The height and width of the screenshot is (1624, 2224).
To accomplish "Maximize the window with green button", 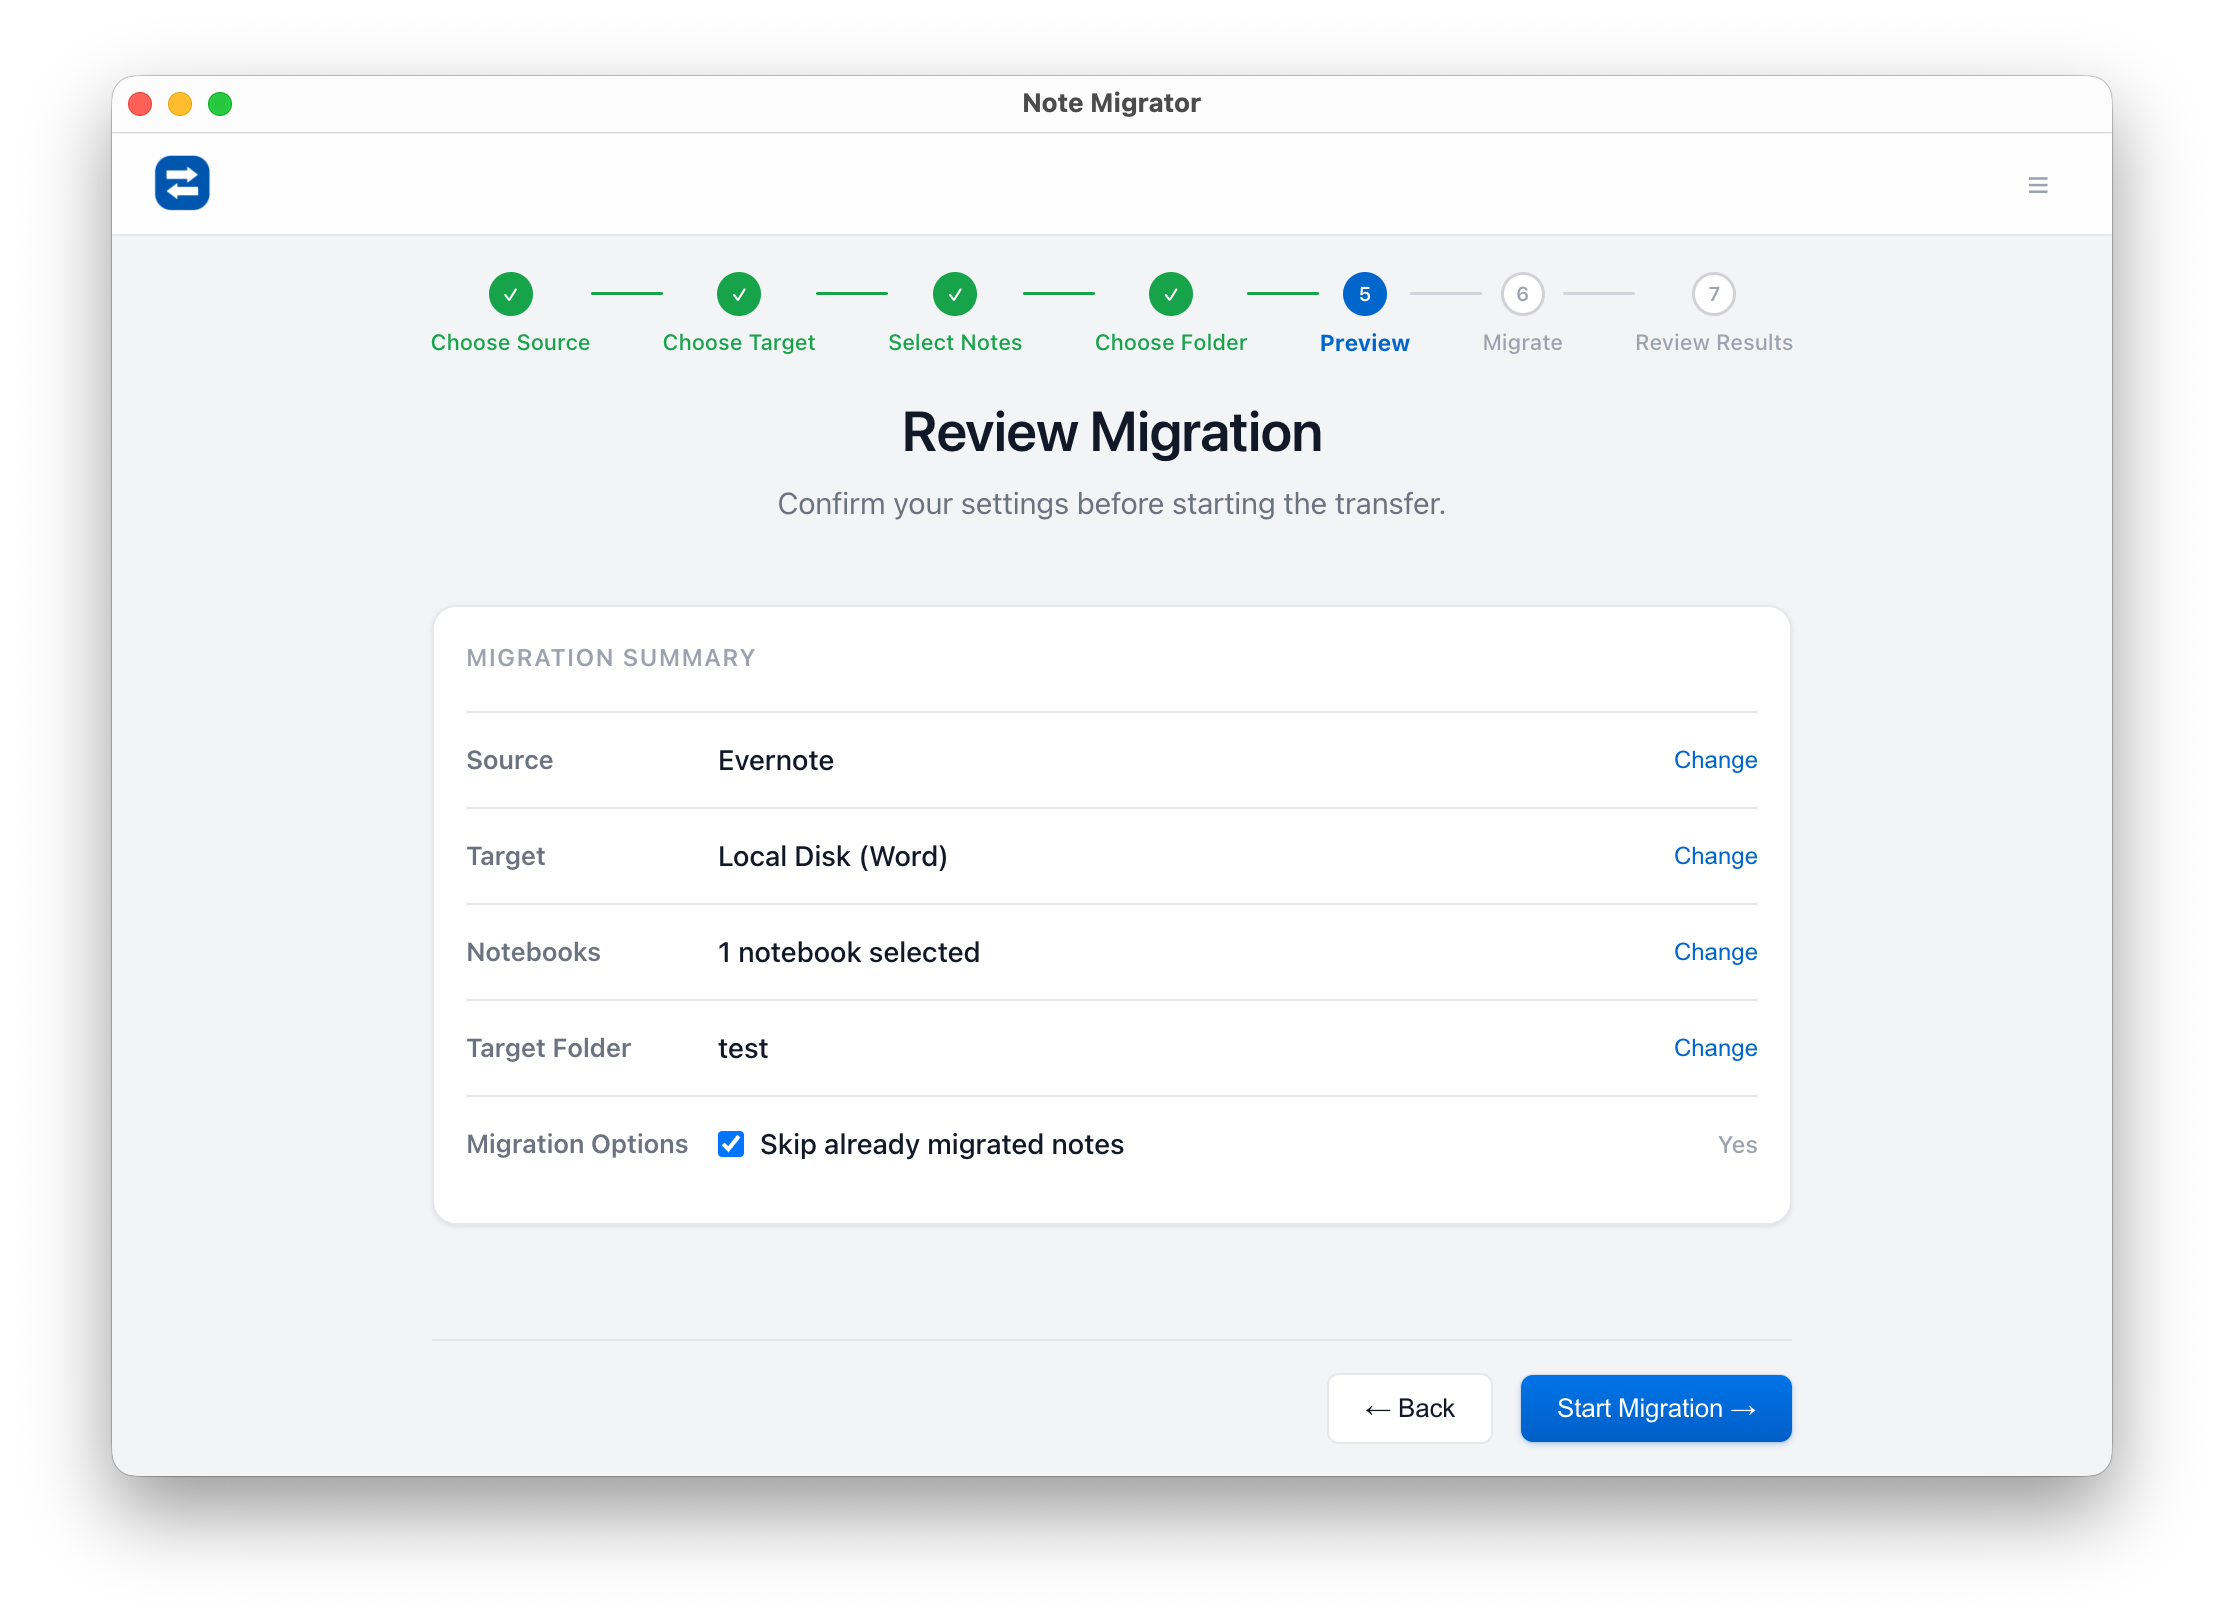I will [x=220, y=104].
